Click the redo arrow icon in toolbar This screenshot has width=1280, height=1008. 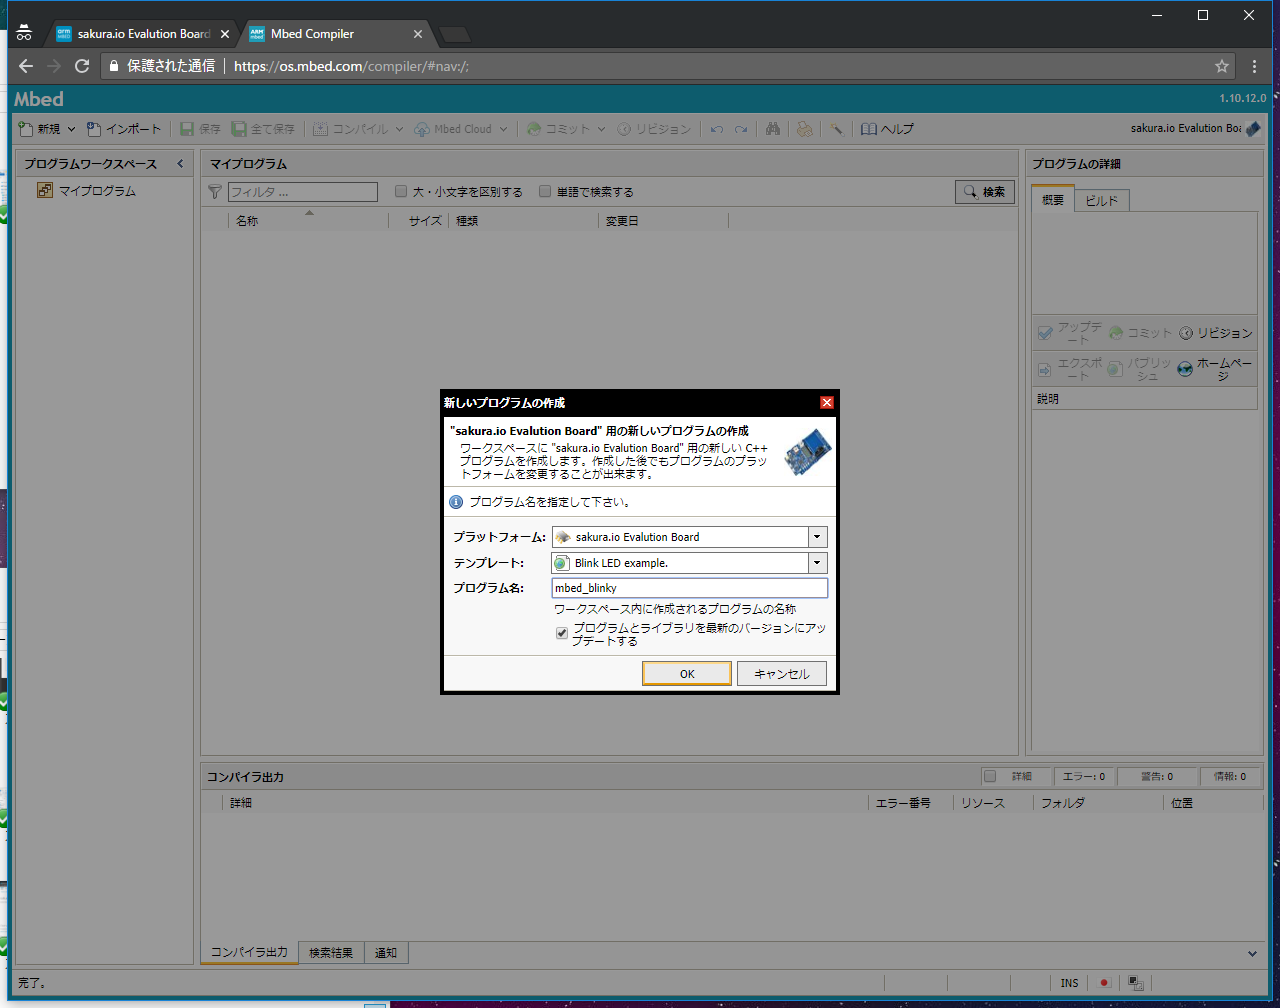741,129
